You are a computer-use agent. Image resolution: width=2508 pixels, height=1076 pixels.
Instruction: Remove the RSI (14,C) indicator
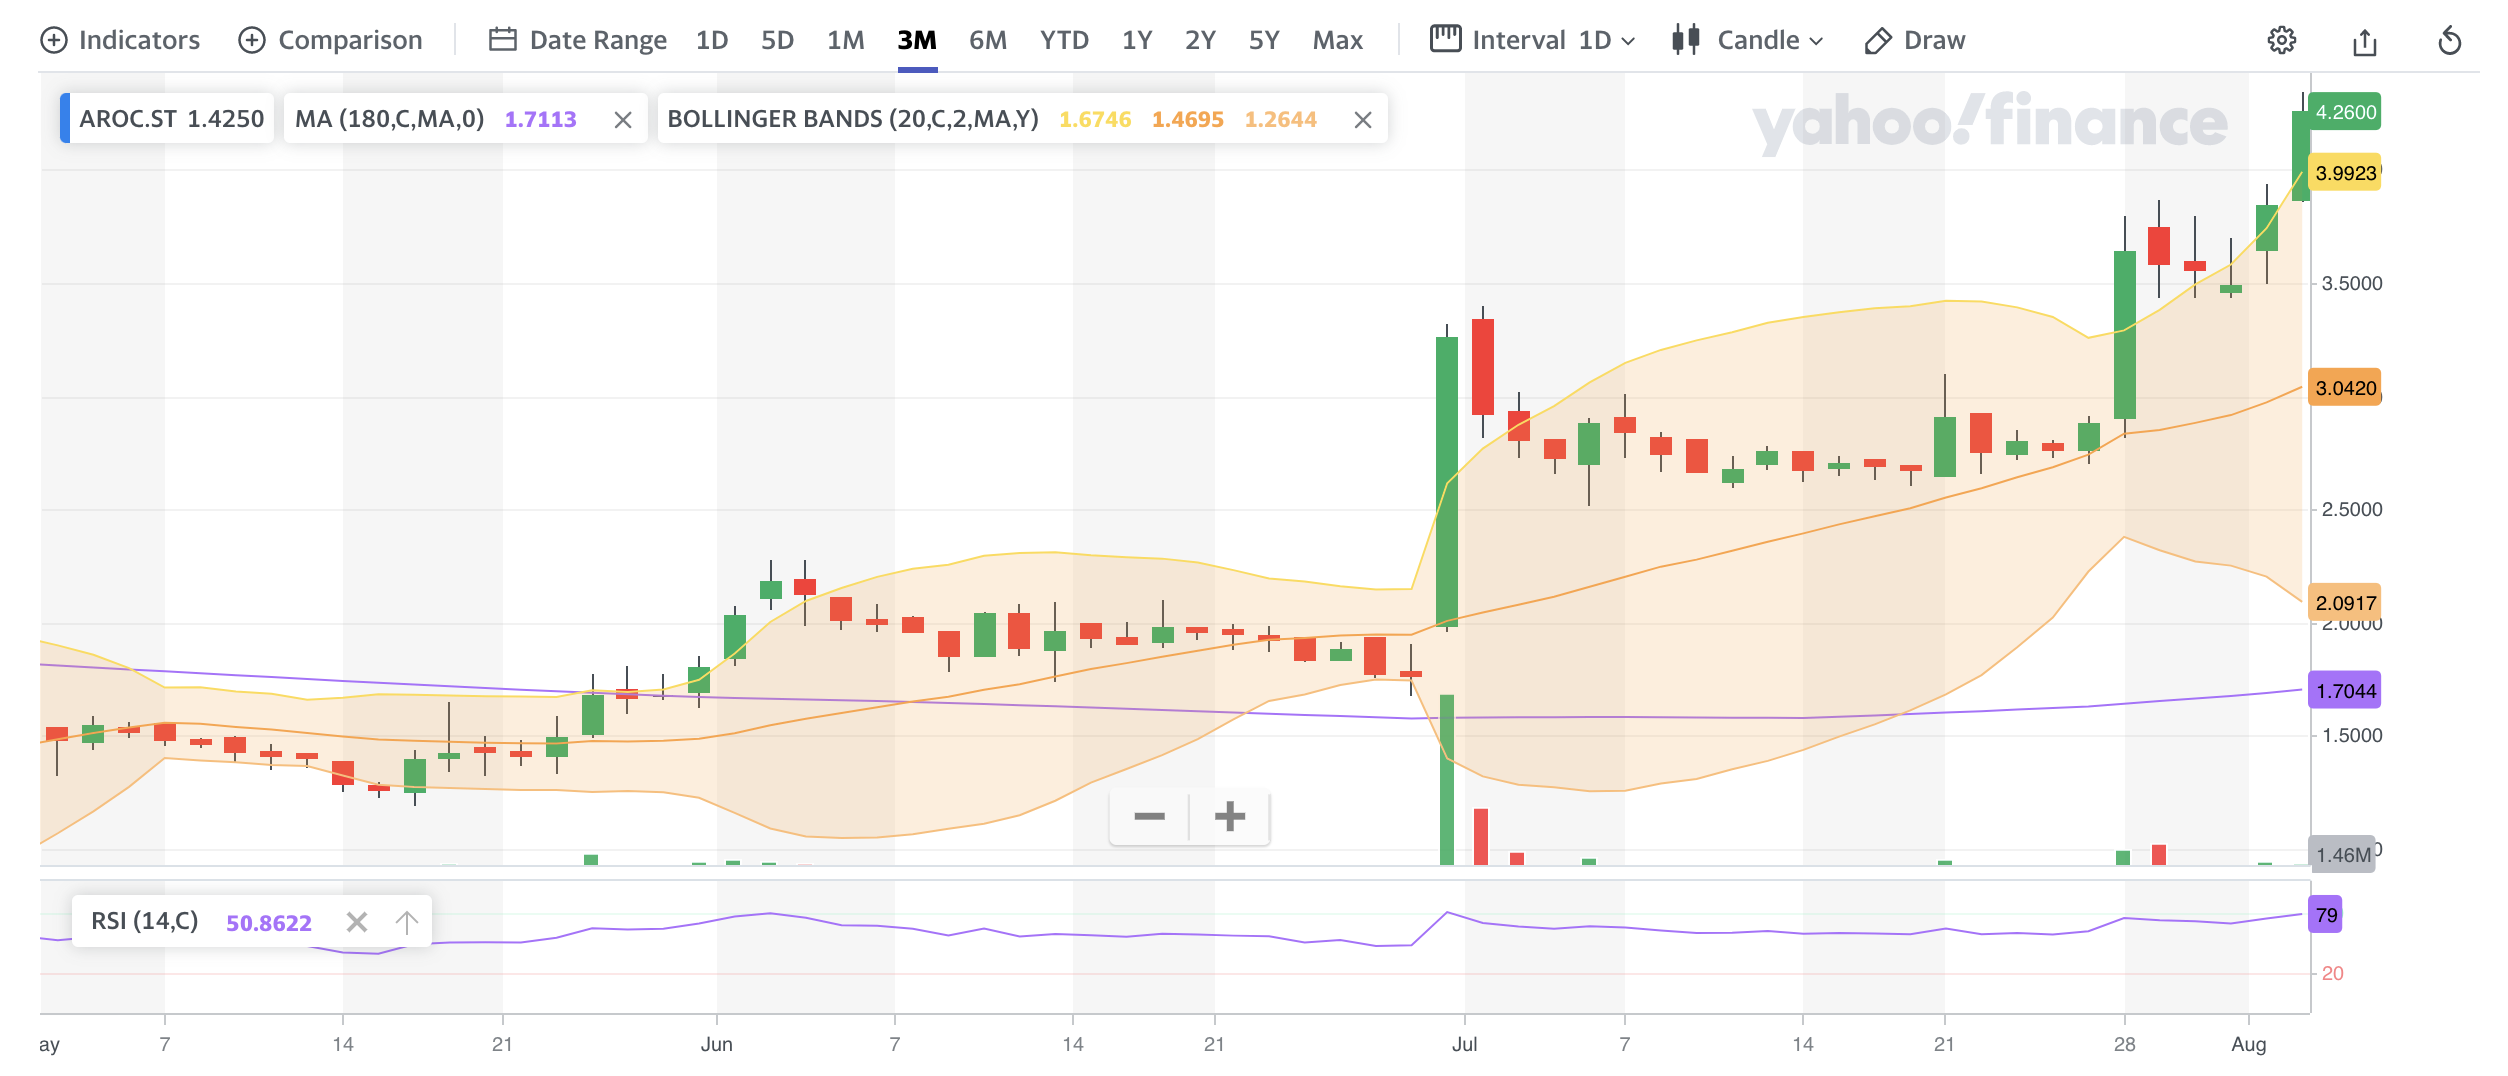click(357, 922)
